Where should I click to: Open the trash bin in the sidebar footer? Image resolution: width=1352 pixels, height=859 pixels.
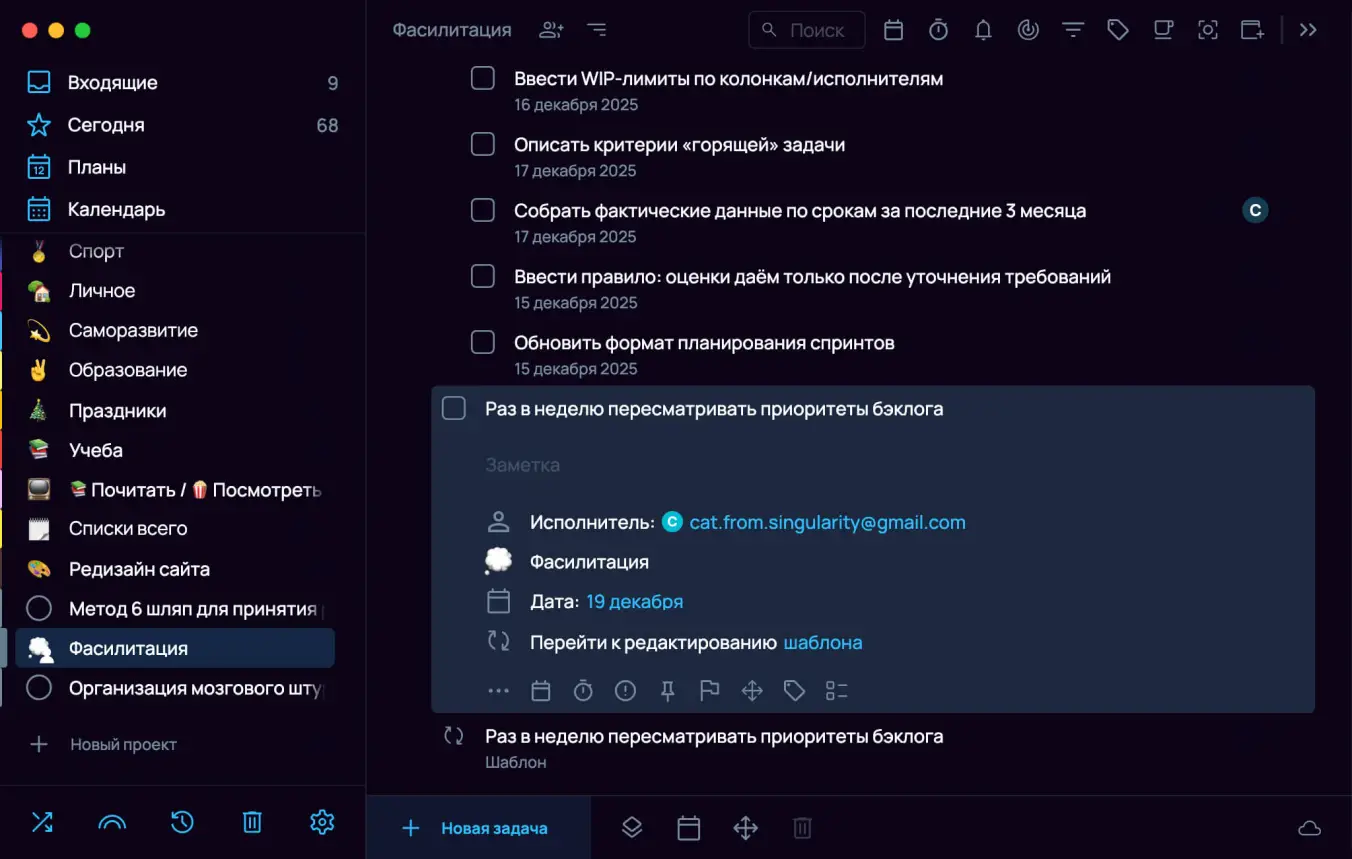pos(251,822)
